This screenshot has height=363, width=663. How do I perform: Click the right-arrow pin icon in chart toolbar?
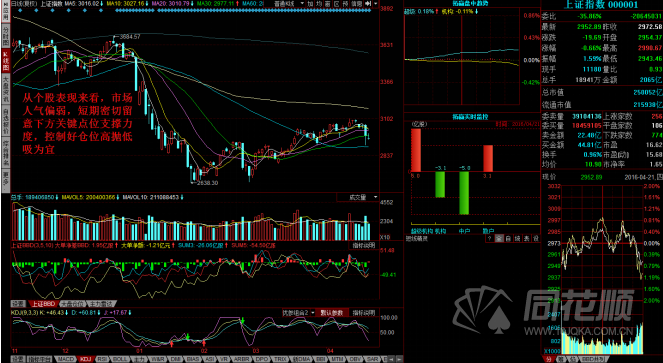(x=367, y=3)
